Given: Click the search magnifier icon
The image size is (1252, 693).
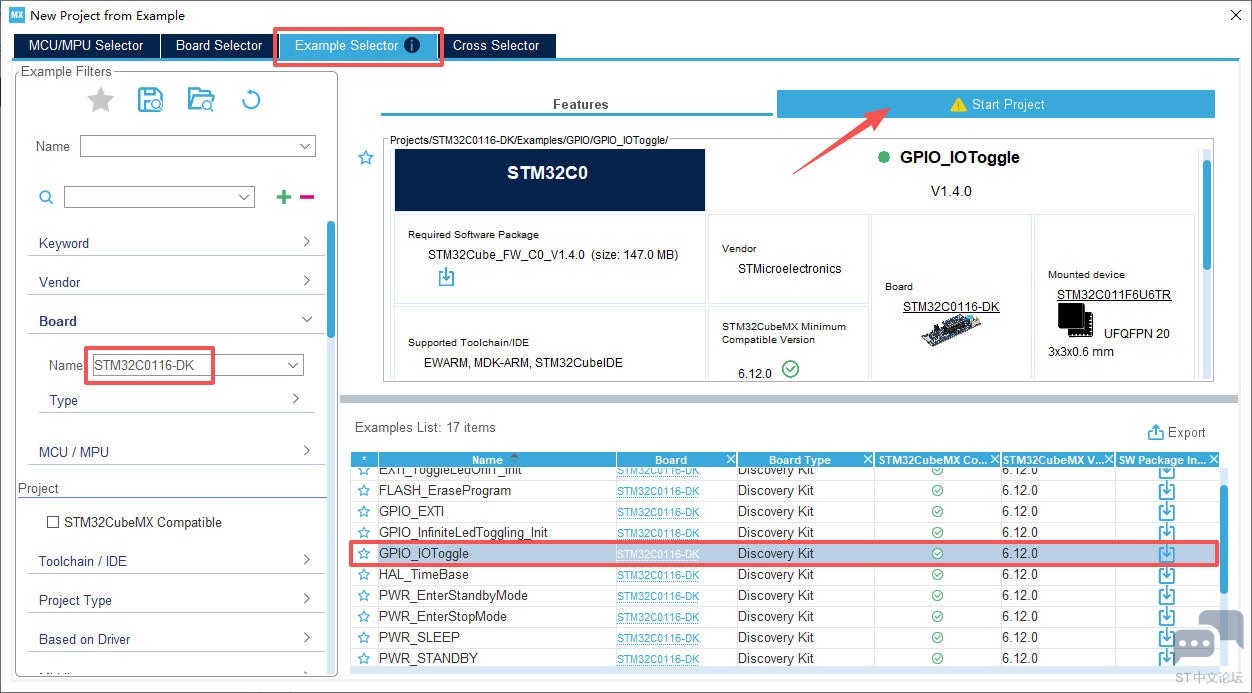Looking at the screenshot, I should pyautogui.click(x=46, y=197).
